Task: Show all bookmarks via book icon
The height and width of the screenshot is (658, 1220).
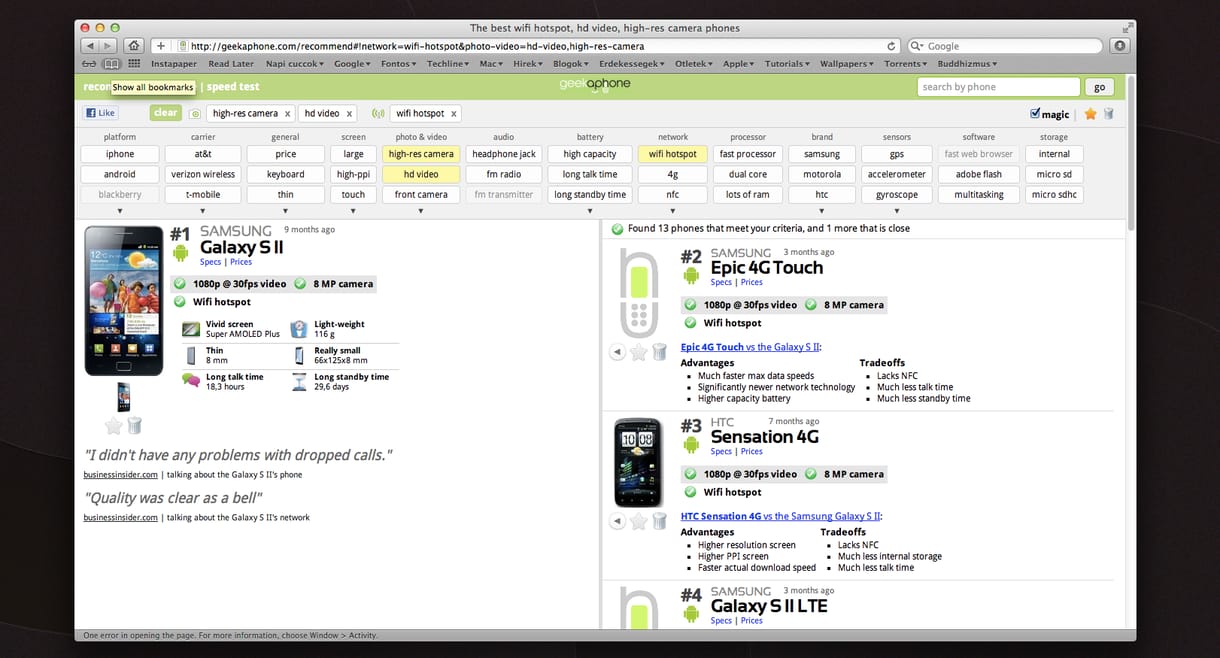Action: (x=112, y=64)
